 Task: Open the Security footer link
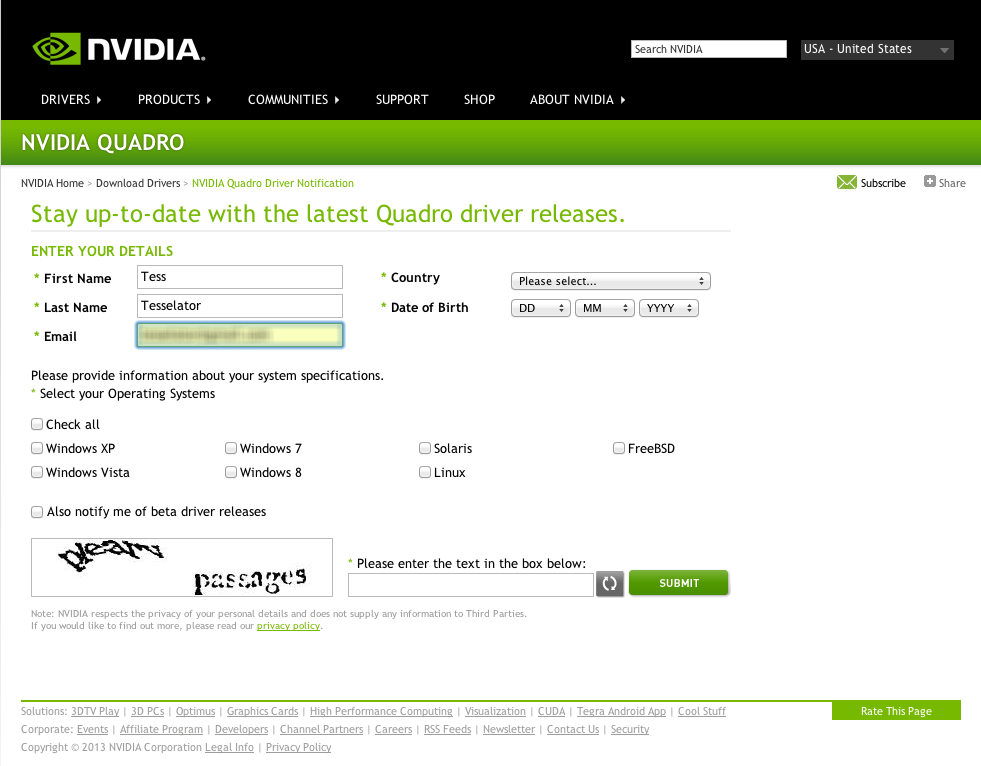(x=630, y=729)
